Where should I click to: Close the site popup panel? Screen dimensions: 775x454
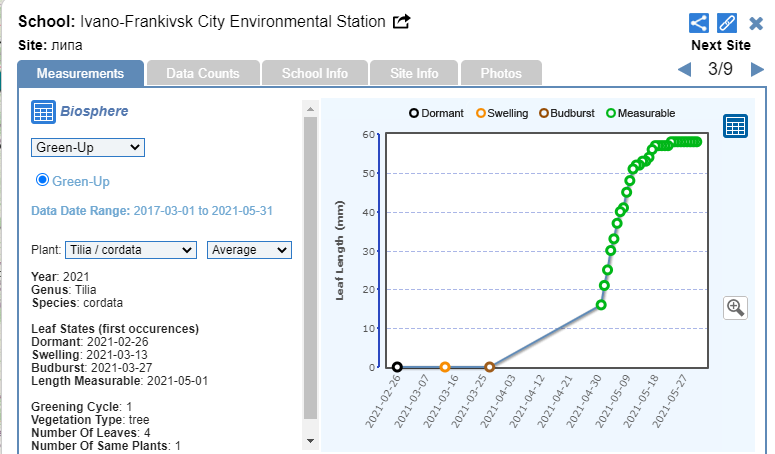756,23
